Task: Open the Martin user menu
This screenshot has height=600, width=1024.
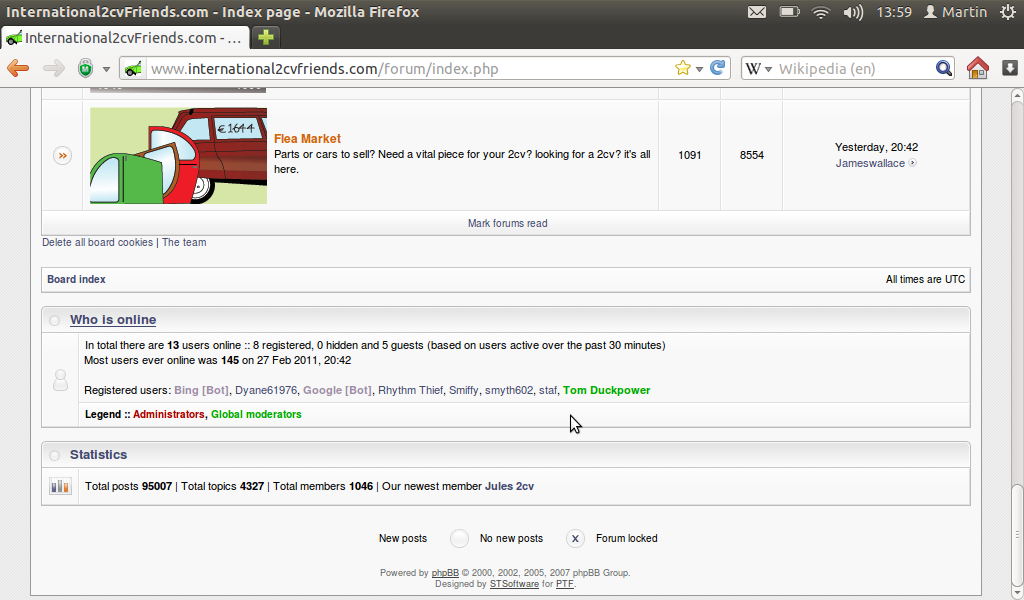Action: point(955,12)
